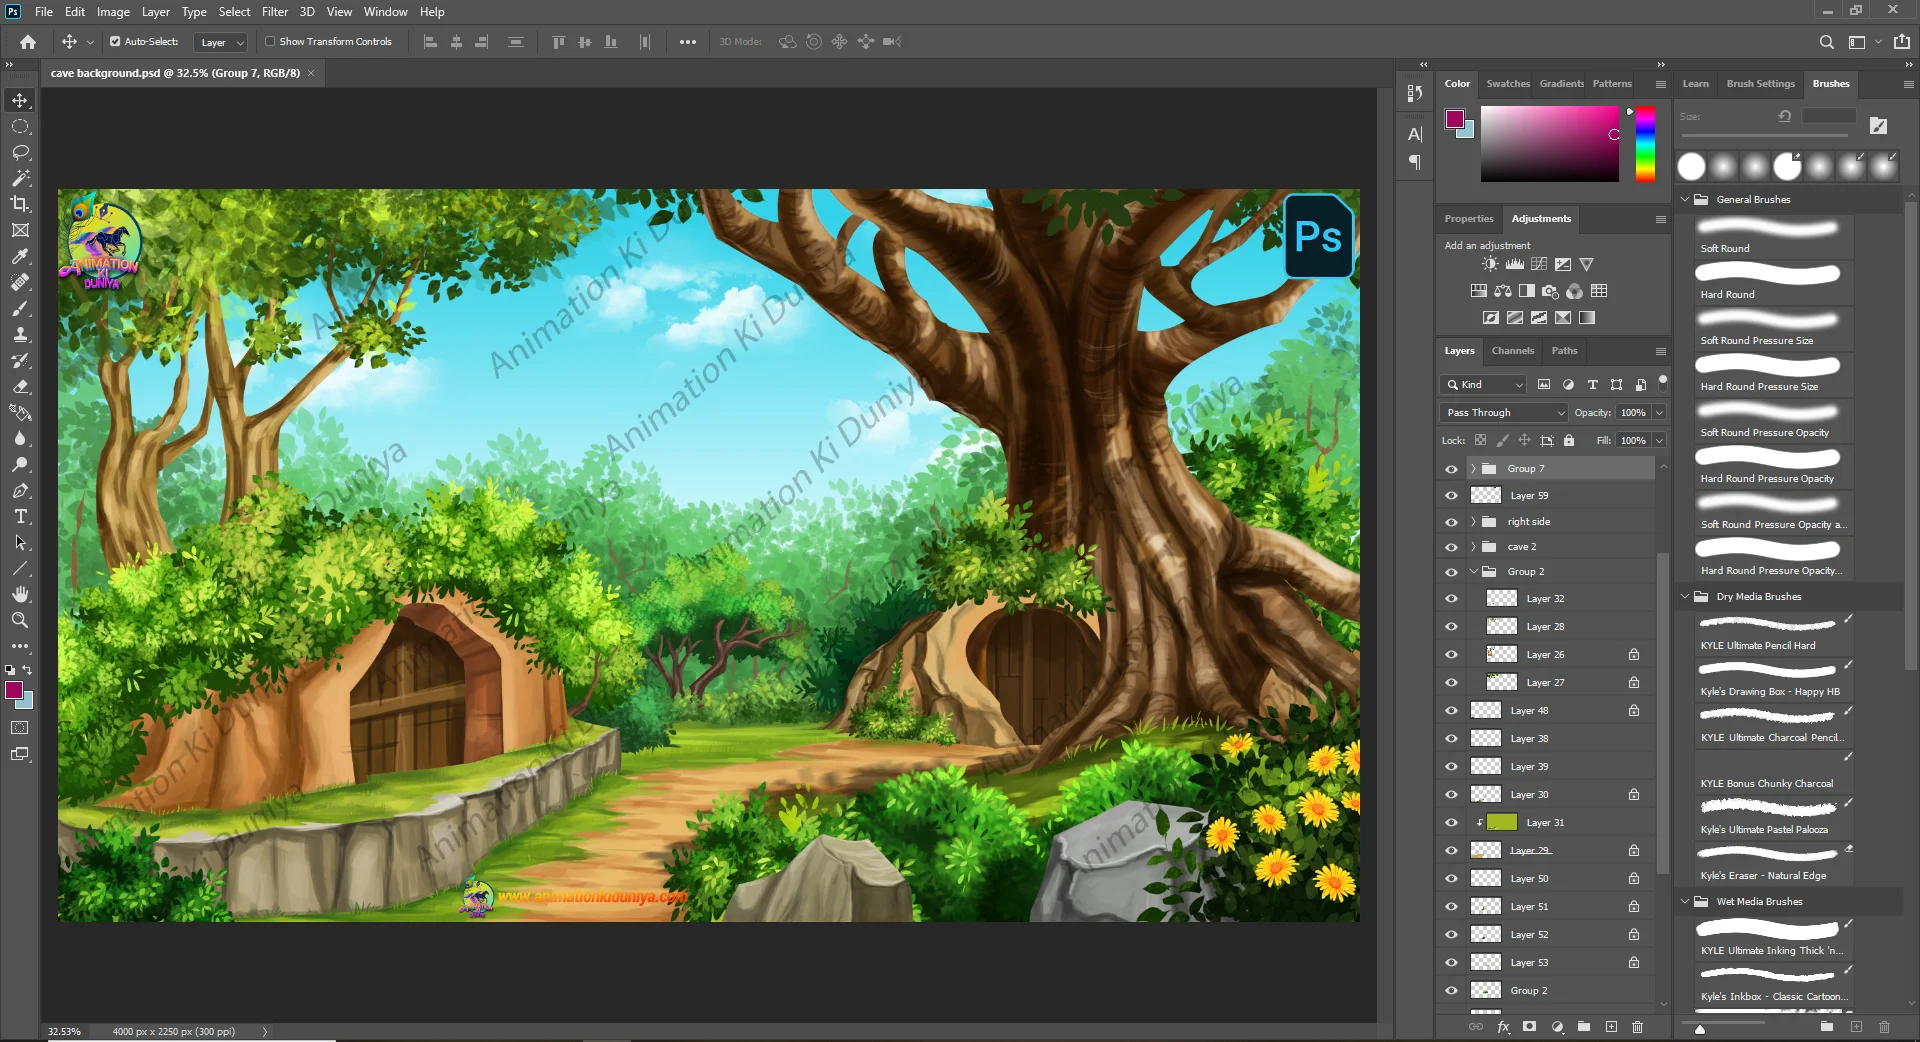Enable Show Transform Controls checkbox
This screenshot has height=1042, width=1920.
pos(270,42)
